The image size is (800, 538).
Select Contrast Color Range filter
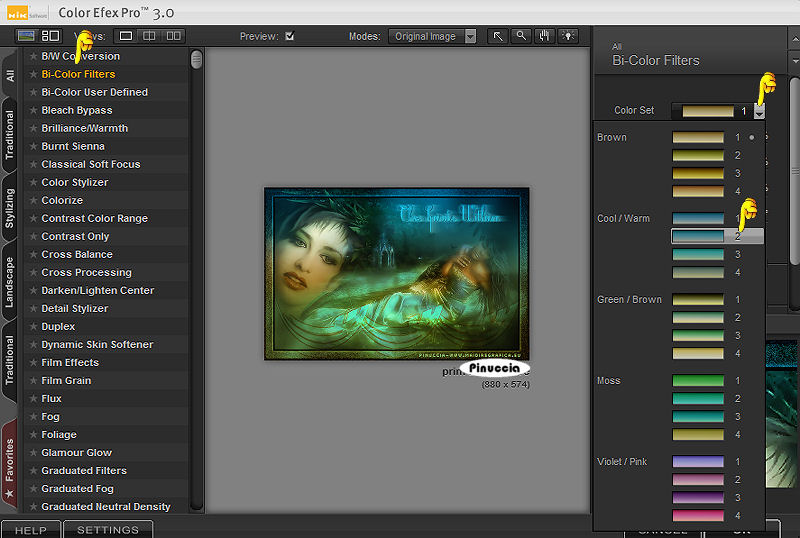coord(94,218)
